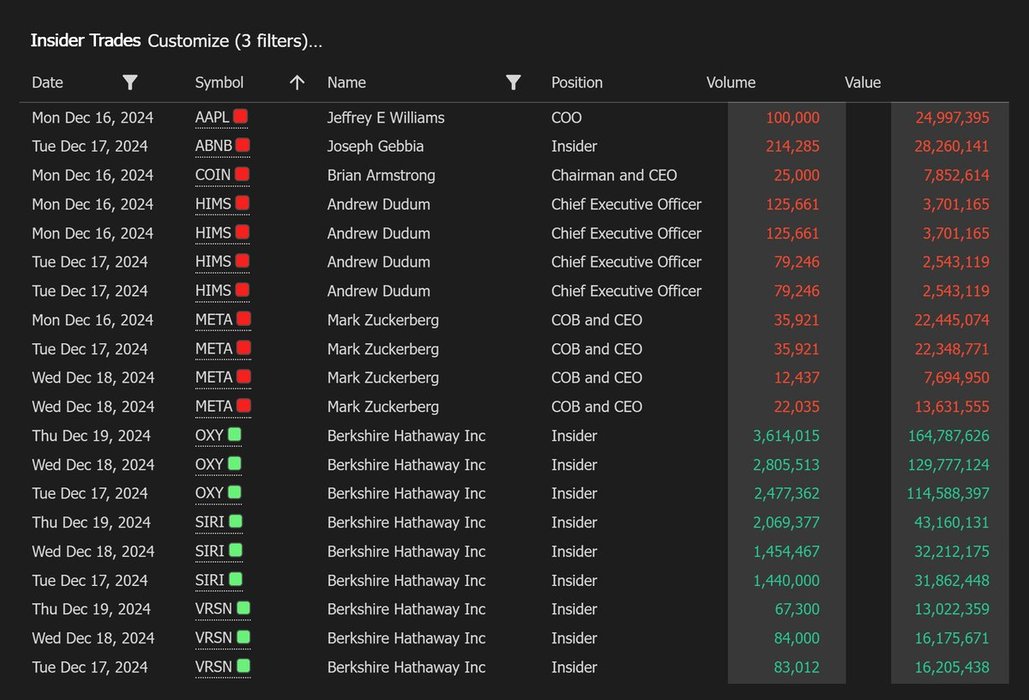Viewport: 1029px width, 700px height.
Task: Open the ABNB ticker symbol link
Action: (213, 146)
